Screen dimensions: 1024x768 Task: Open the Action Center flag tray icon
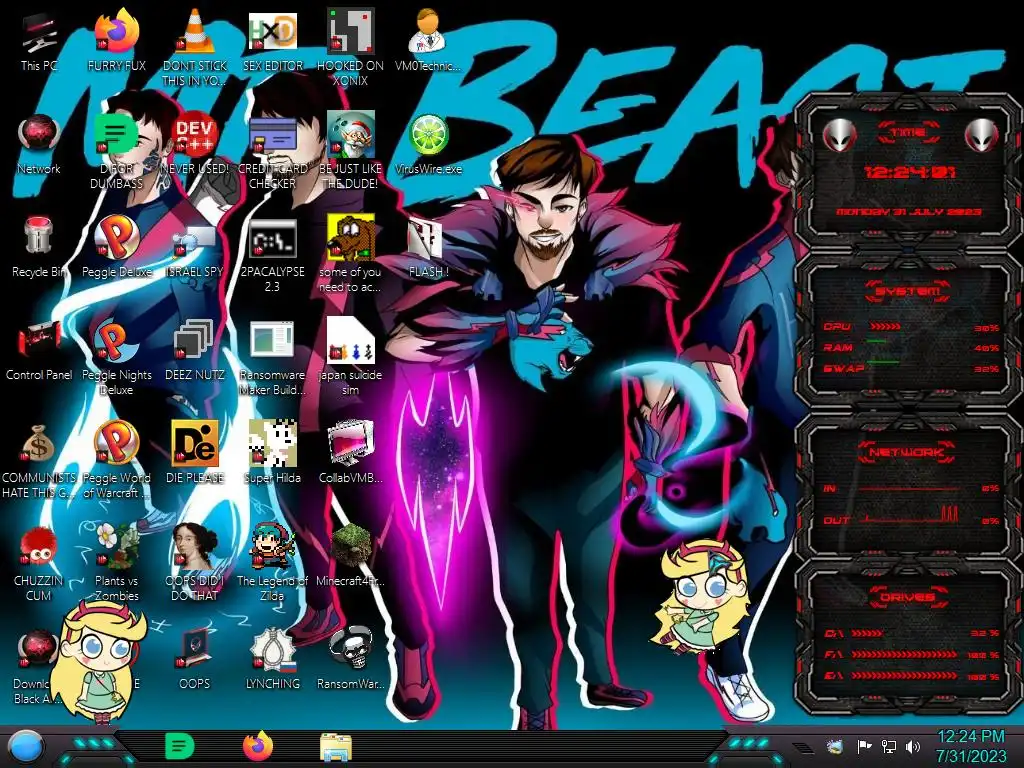coord(865,746)
